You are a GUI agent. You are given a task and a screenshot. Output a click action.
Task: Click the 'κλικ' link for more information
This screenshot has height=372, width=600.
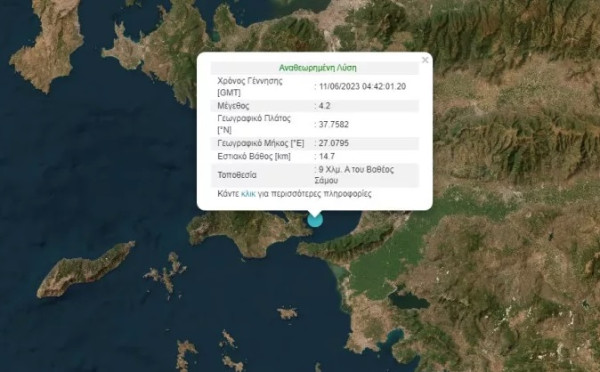[x=248, y=194]
